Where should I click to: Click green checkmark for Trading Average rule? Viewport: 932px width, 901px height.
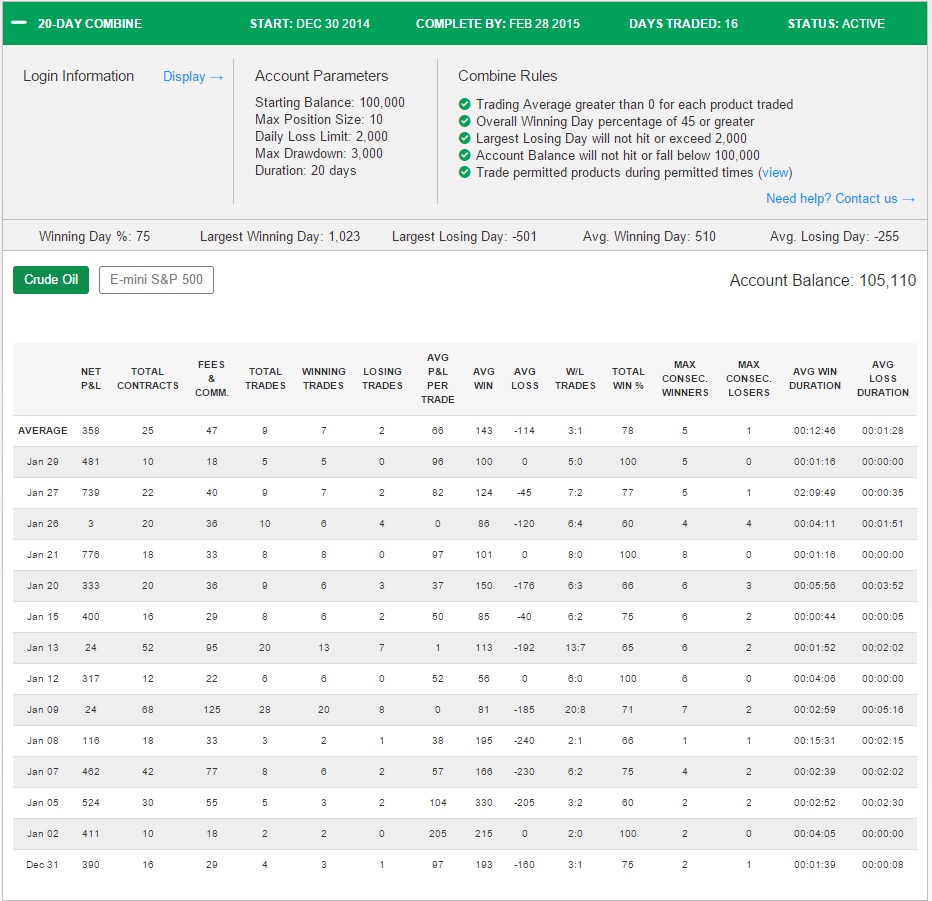coord(465,104)
